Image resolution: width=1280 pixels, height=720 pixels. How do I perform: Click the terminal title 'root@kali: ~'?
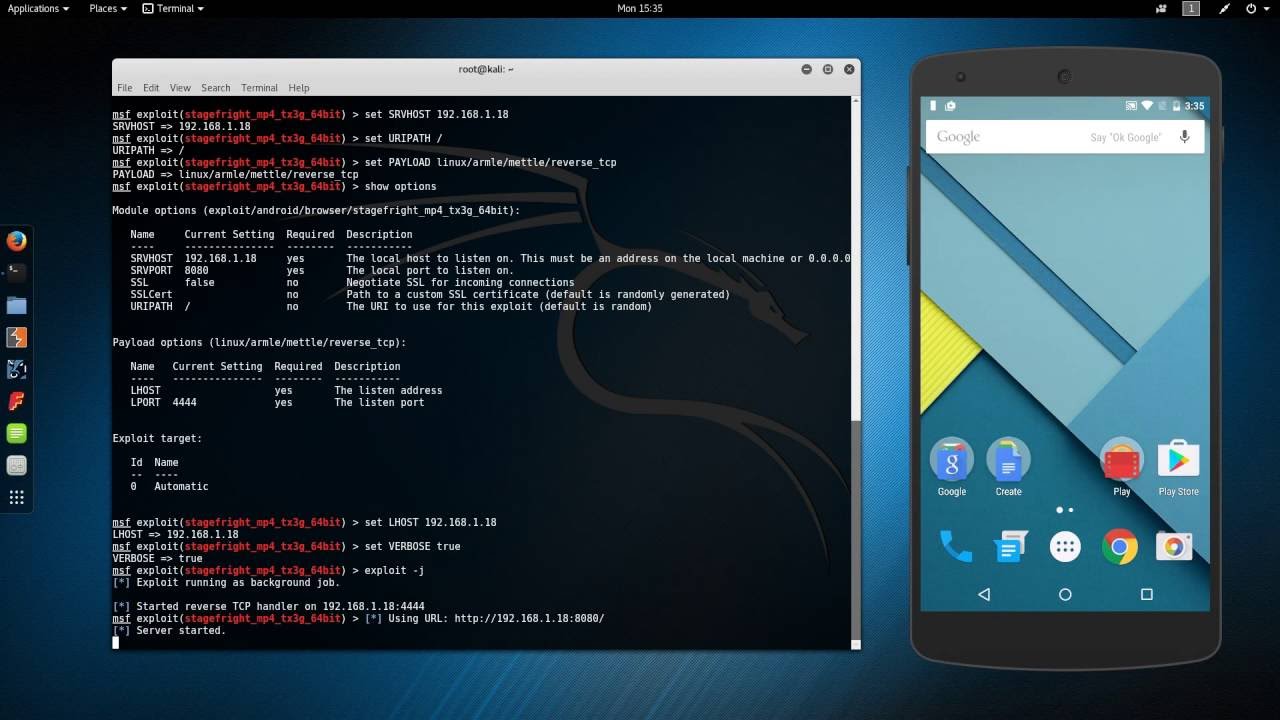(486, 69)
